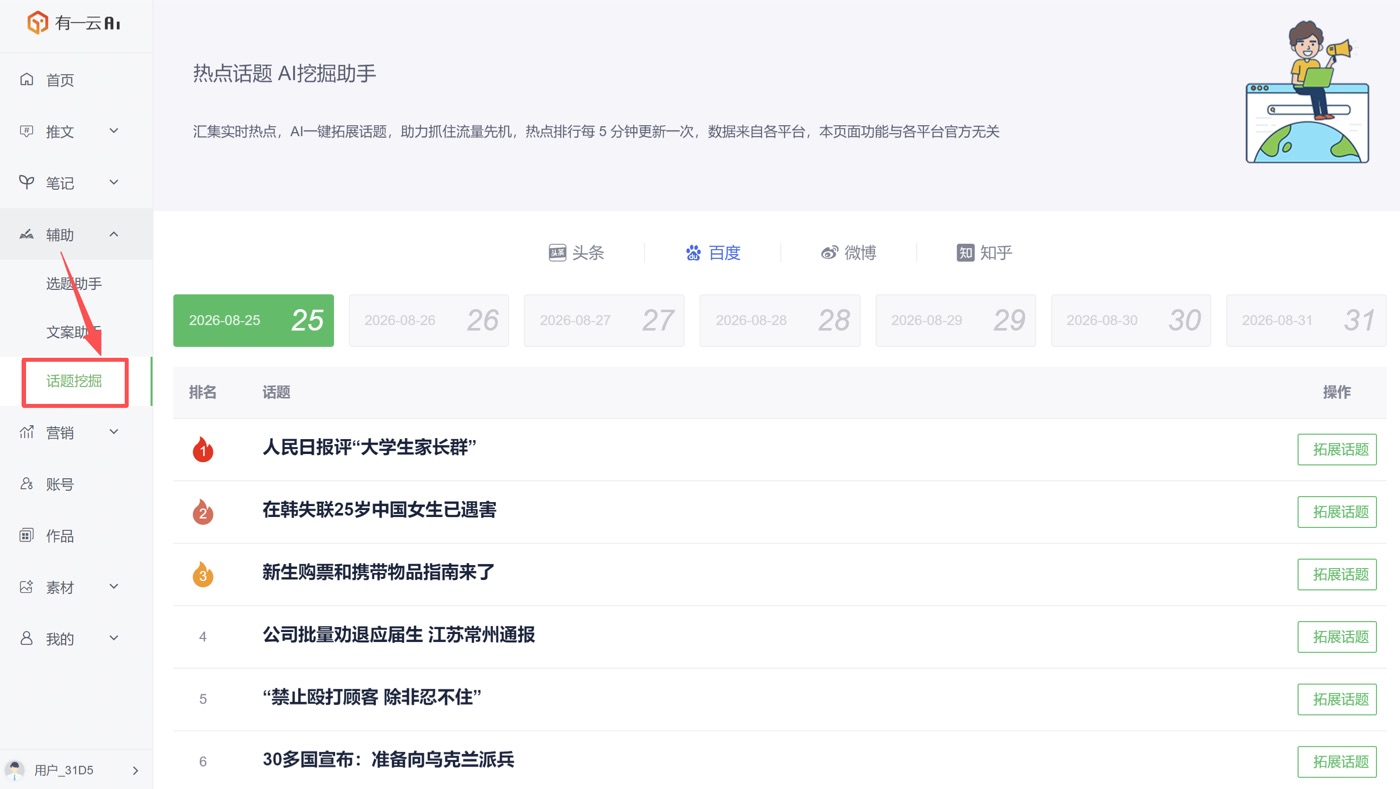The height and width of the screenshot is (789, 1400).
Task: Click the 有一云AI logo icon
Action: [38, 22]
